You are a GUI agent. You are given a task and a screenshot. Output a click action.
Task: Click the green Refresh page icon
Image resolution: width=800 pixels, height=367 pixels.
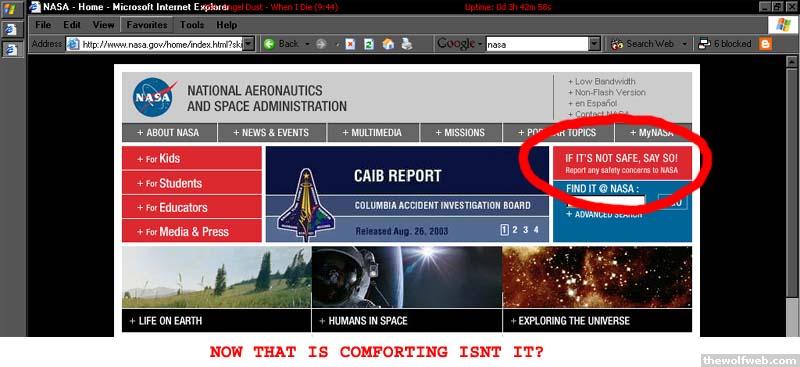tap(369, 44)
